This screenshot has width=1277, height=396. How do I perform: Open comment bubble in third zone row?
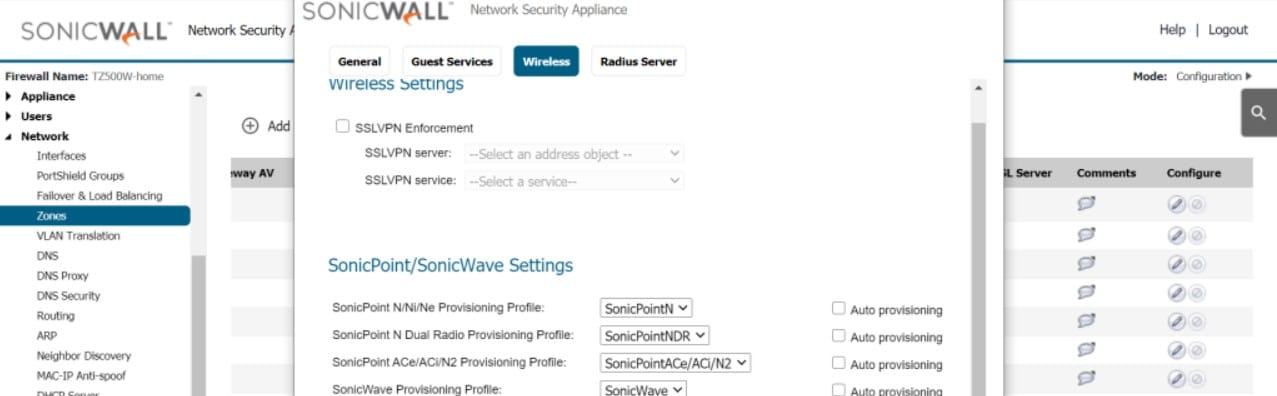click(x=1086, y=263)
